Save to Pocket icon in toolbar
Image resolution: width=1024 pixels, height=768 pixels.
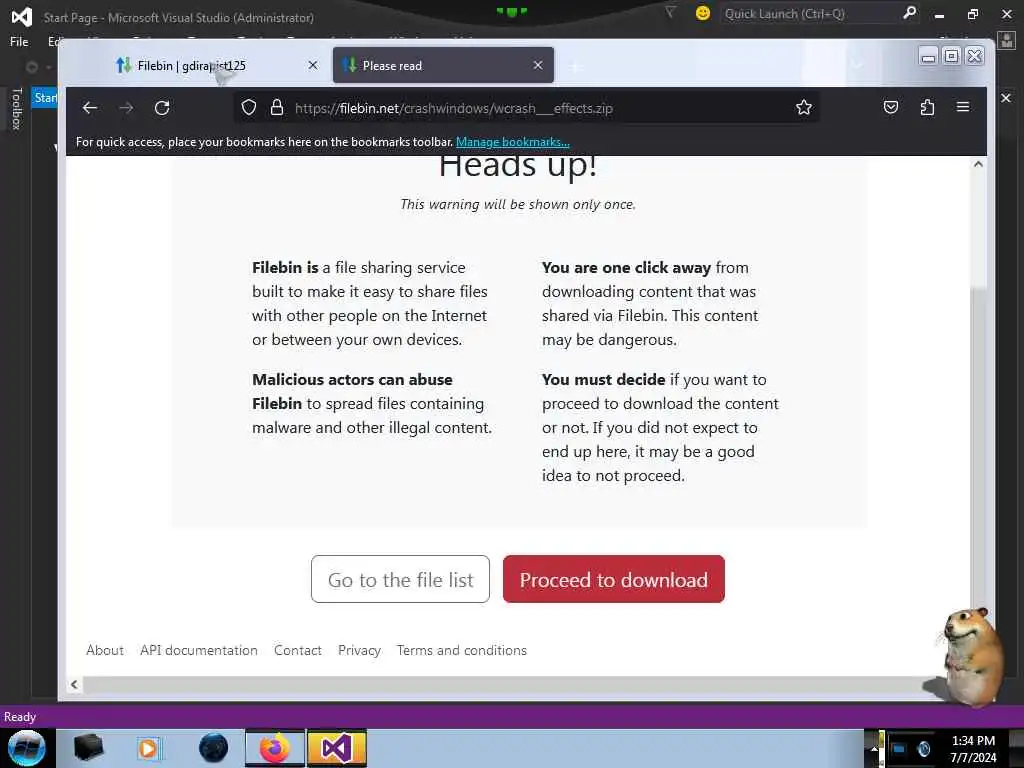(x=891, y=107)
